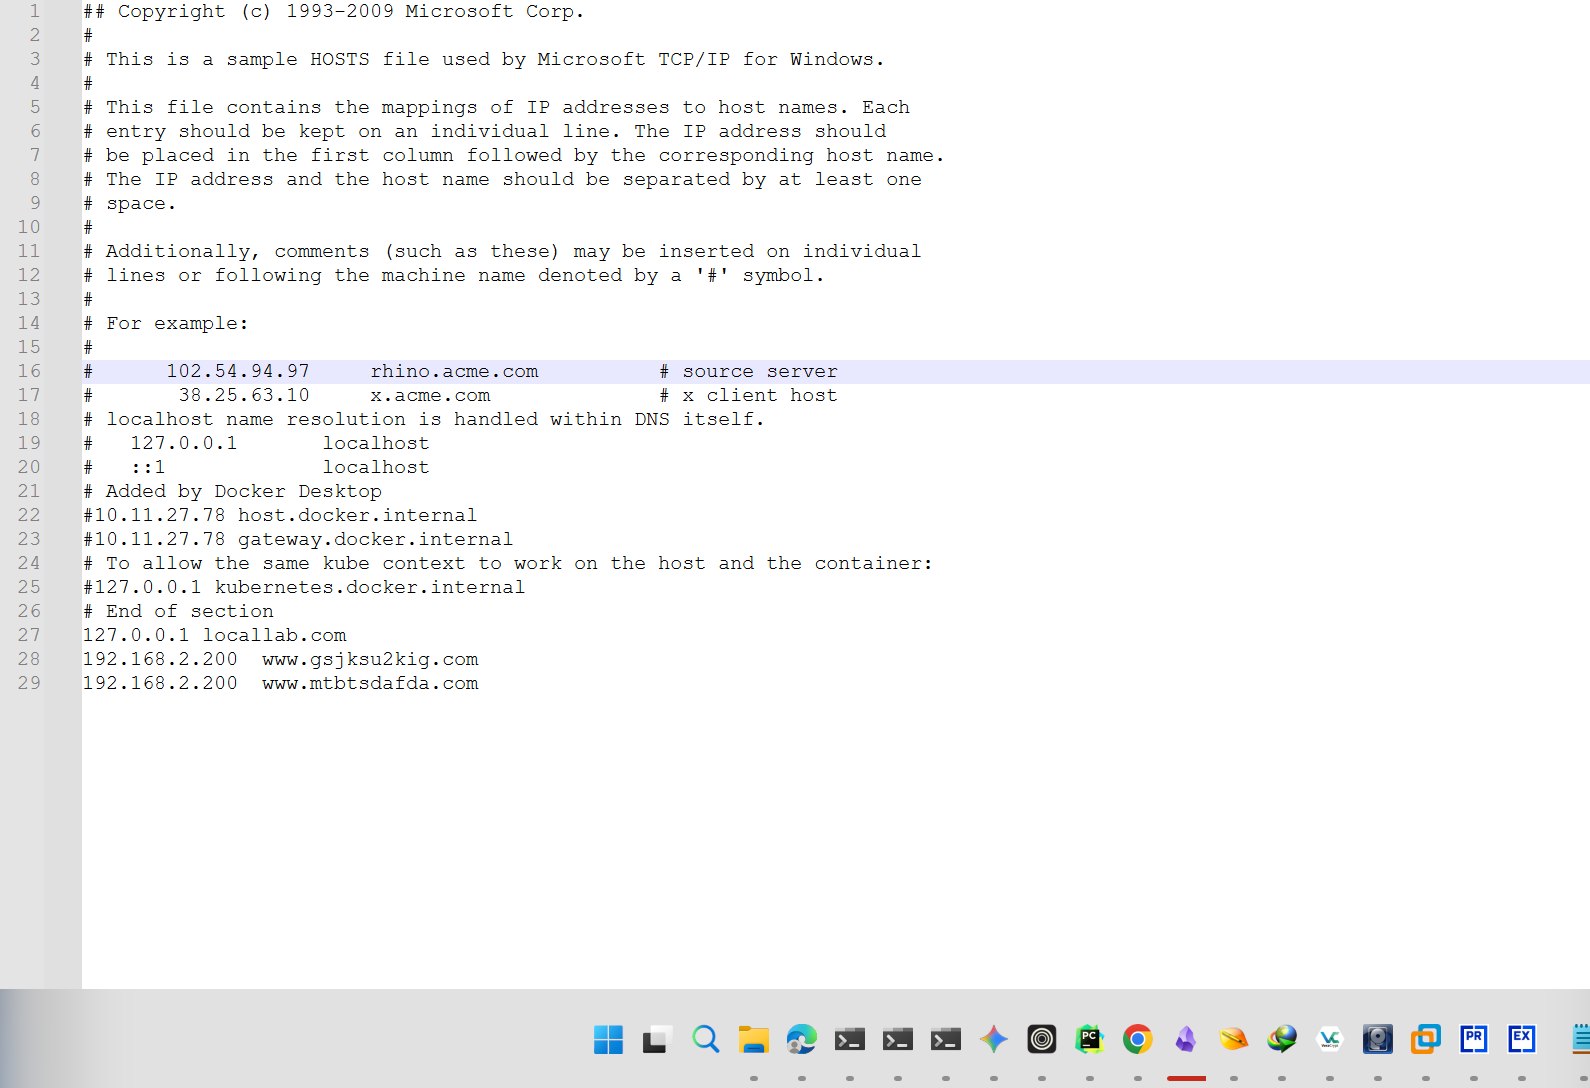Screen dimensions: 1590x1088
Task: Open Task View from the taskbar
Action: point(656,1040)
